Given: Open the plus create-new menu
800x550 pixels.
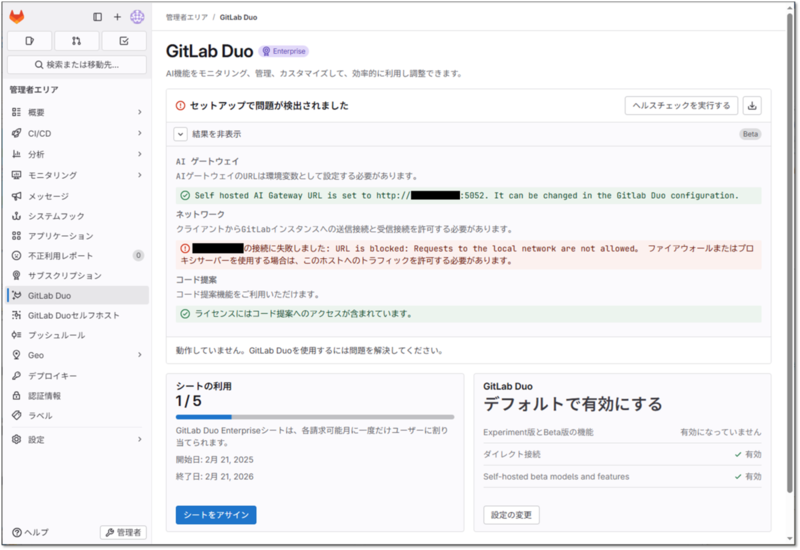Looking at the screenshot, I should coord(117,17).
